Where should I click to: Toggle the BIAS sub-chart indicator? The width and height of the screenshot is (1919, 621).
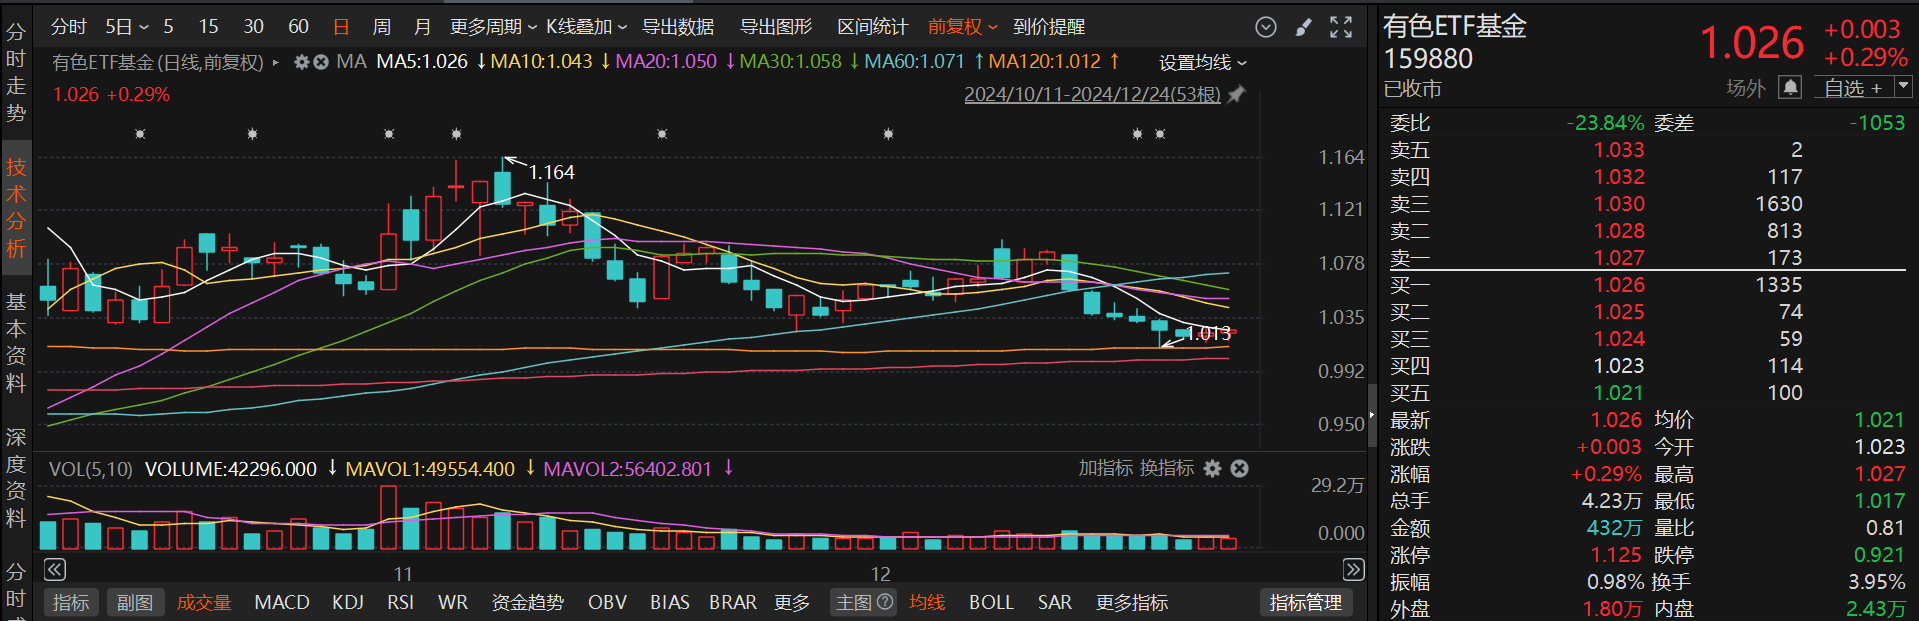pyautogui.click(x=669, y=602)
